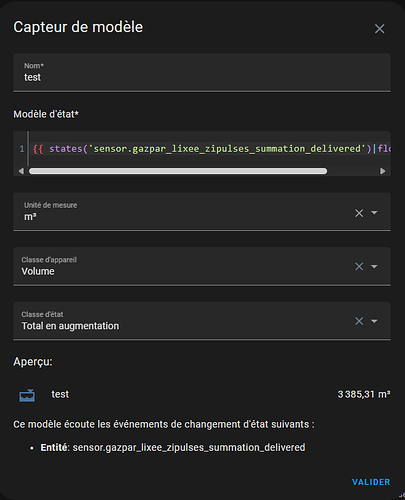The image size is (405, 500).
Task: Click the code editor right scroll arrow
Action: tap(382, 171)
